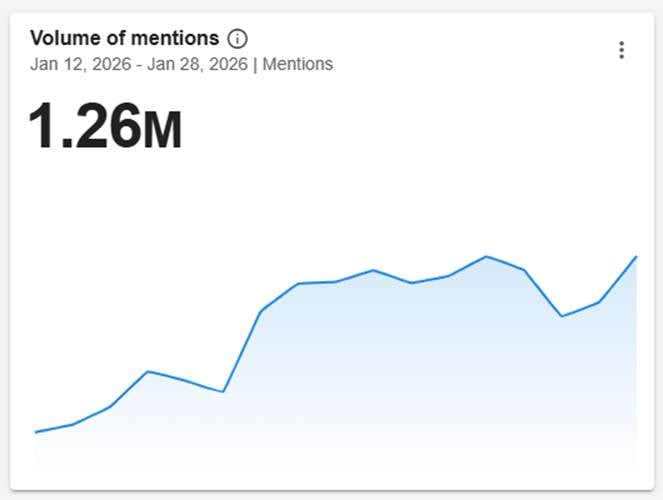Select the leftmost data point on the line

pyautogui.click(x=36, y=432)
